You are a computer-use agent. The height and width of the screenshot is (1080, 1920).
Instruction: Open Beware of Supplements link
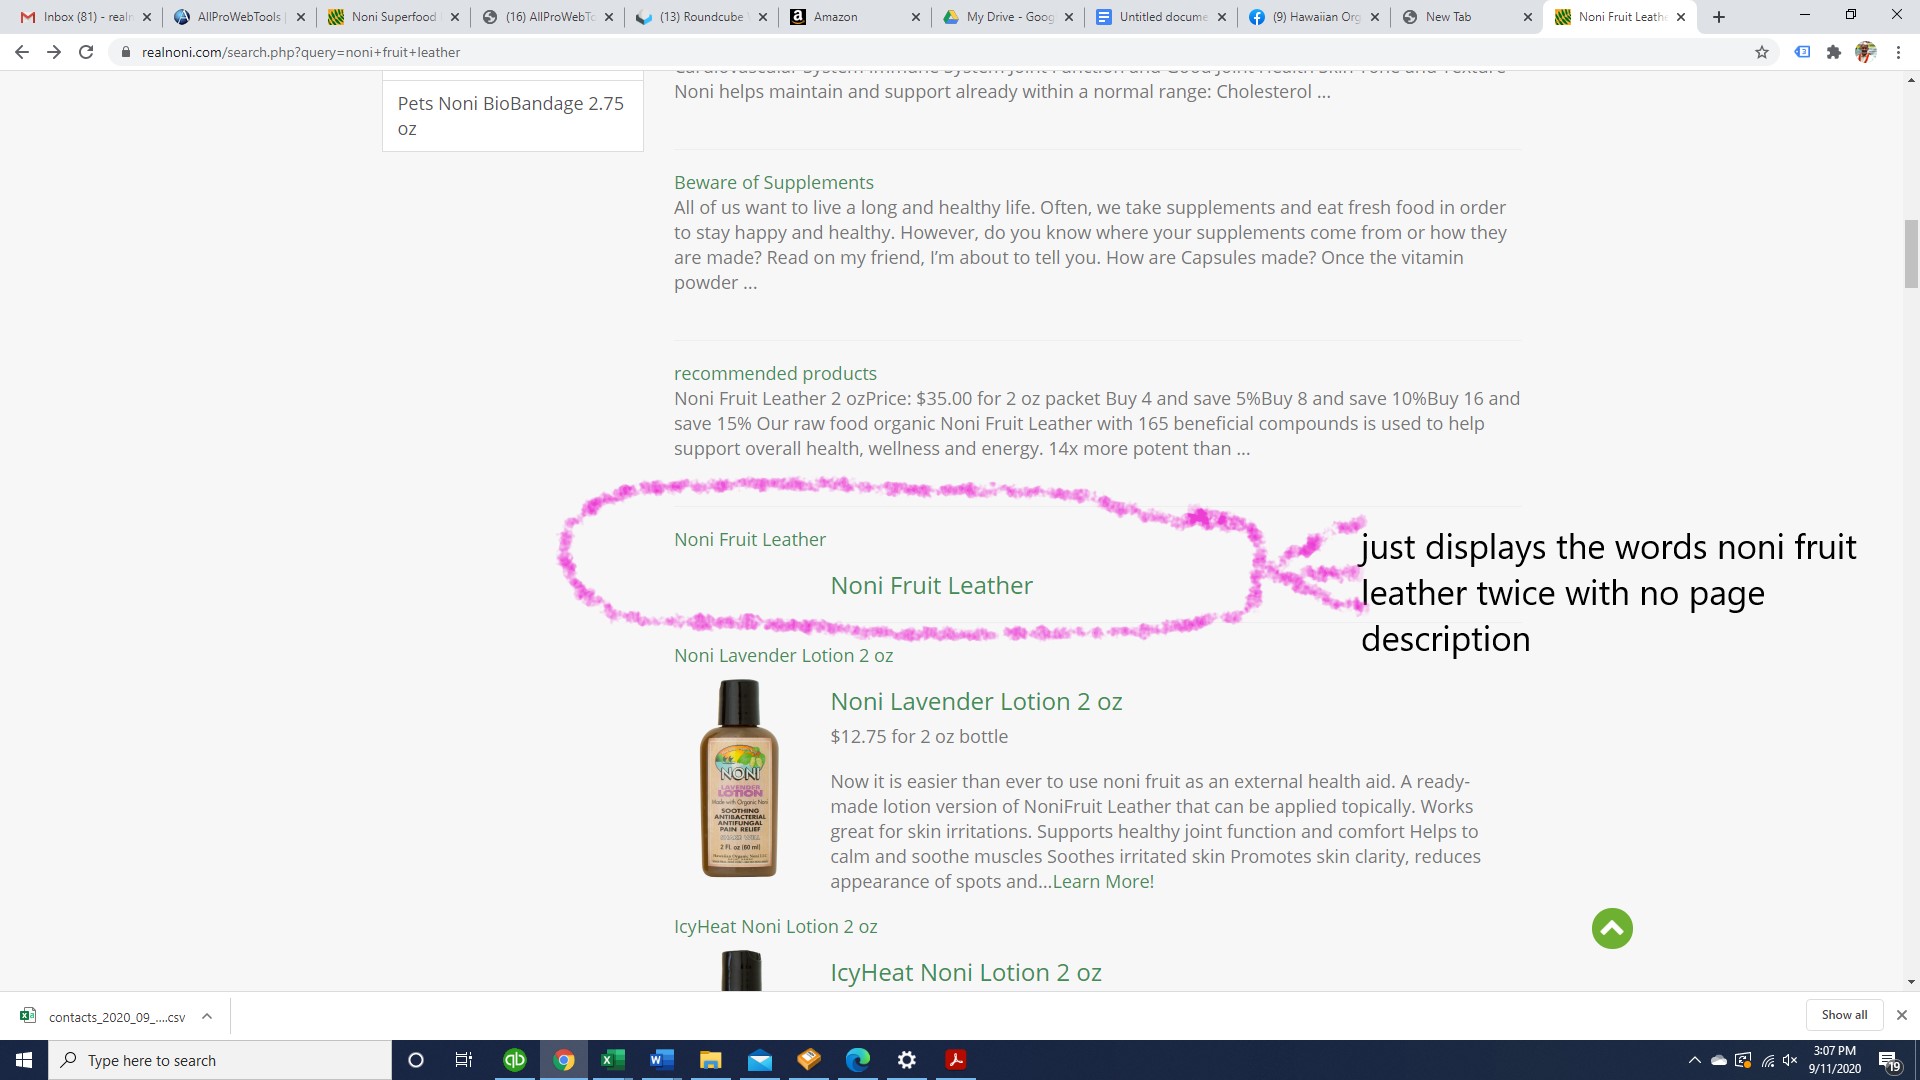click(x=774, y=182)
